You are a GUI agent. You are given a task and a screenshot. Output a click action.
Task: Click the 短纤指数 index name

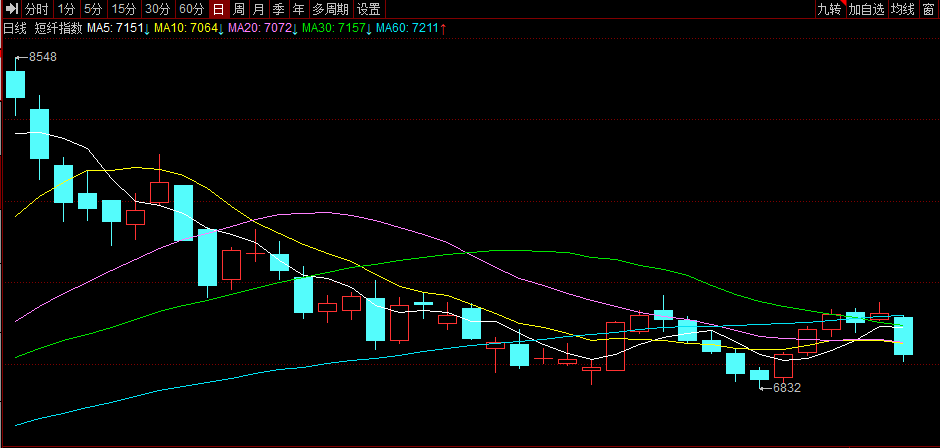58,28
